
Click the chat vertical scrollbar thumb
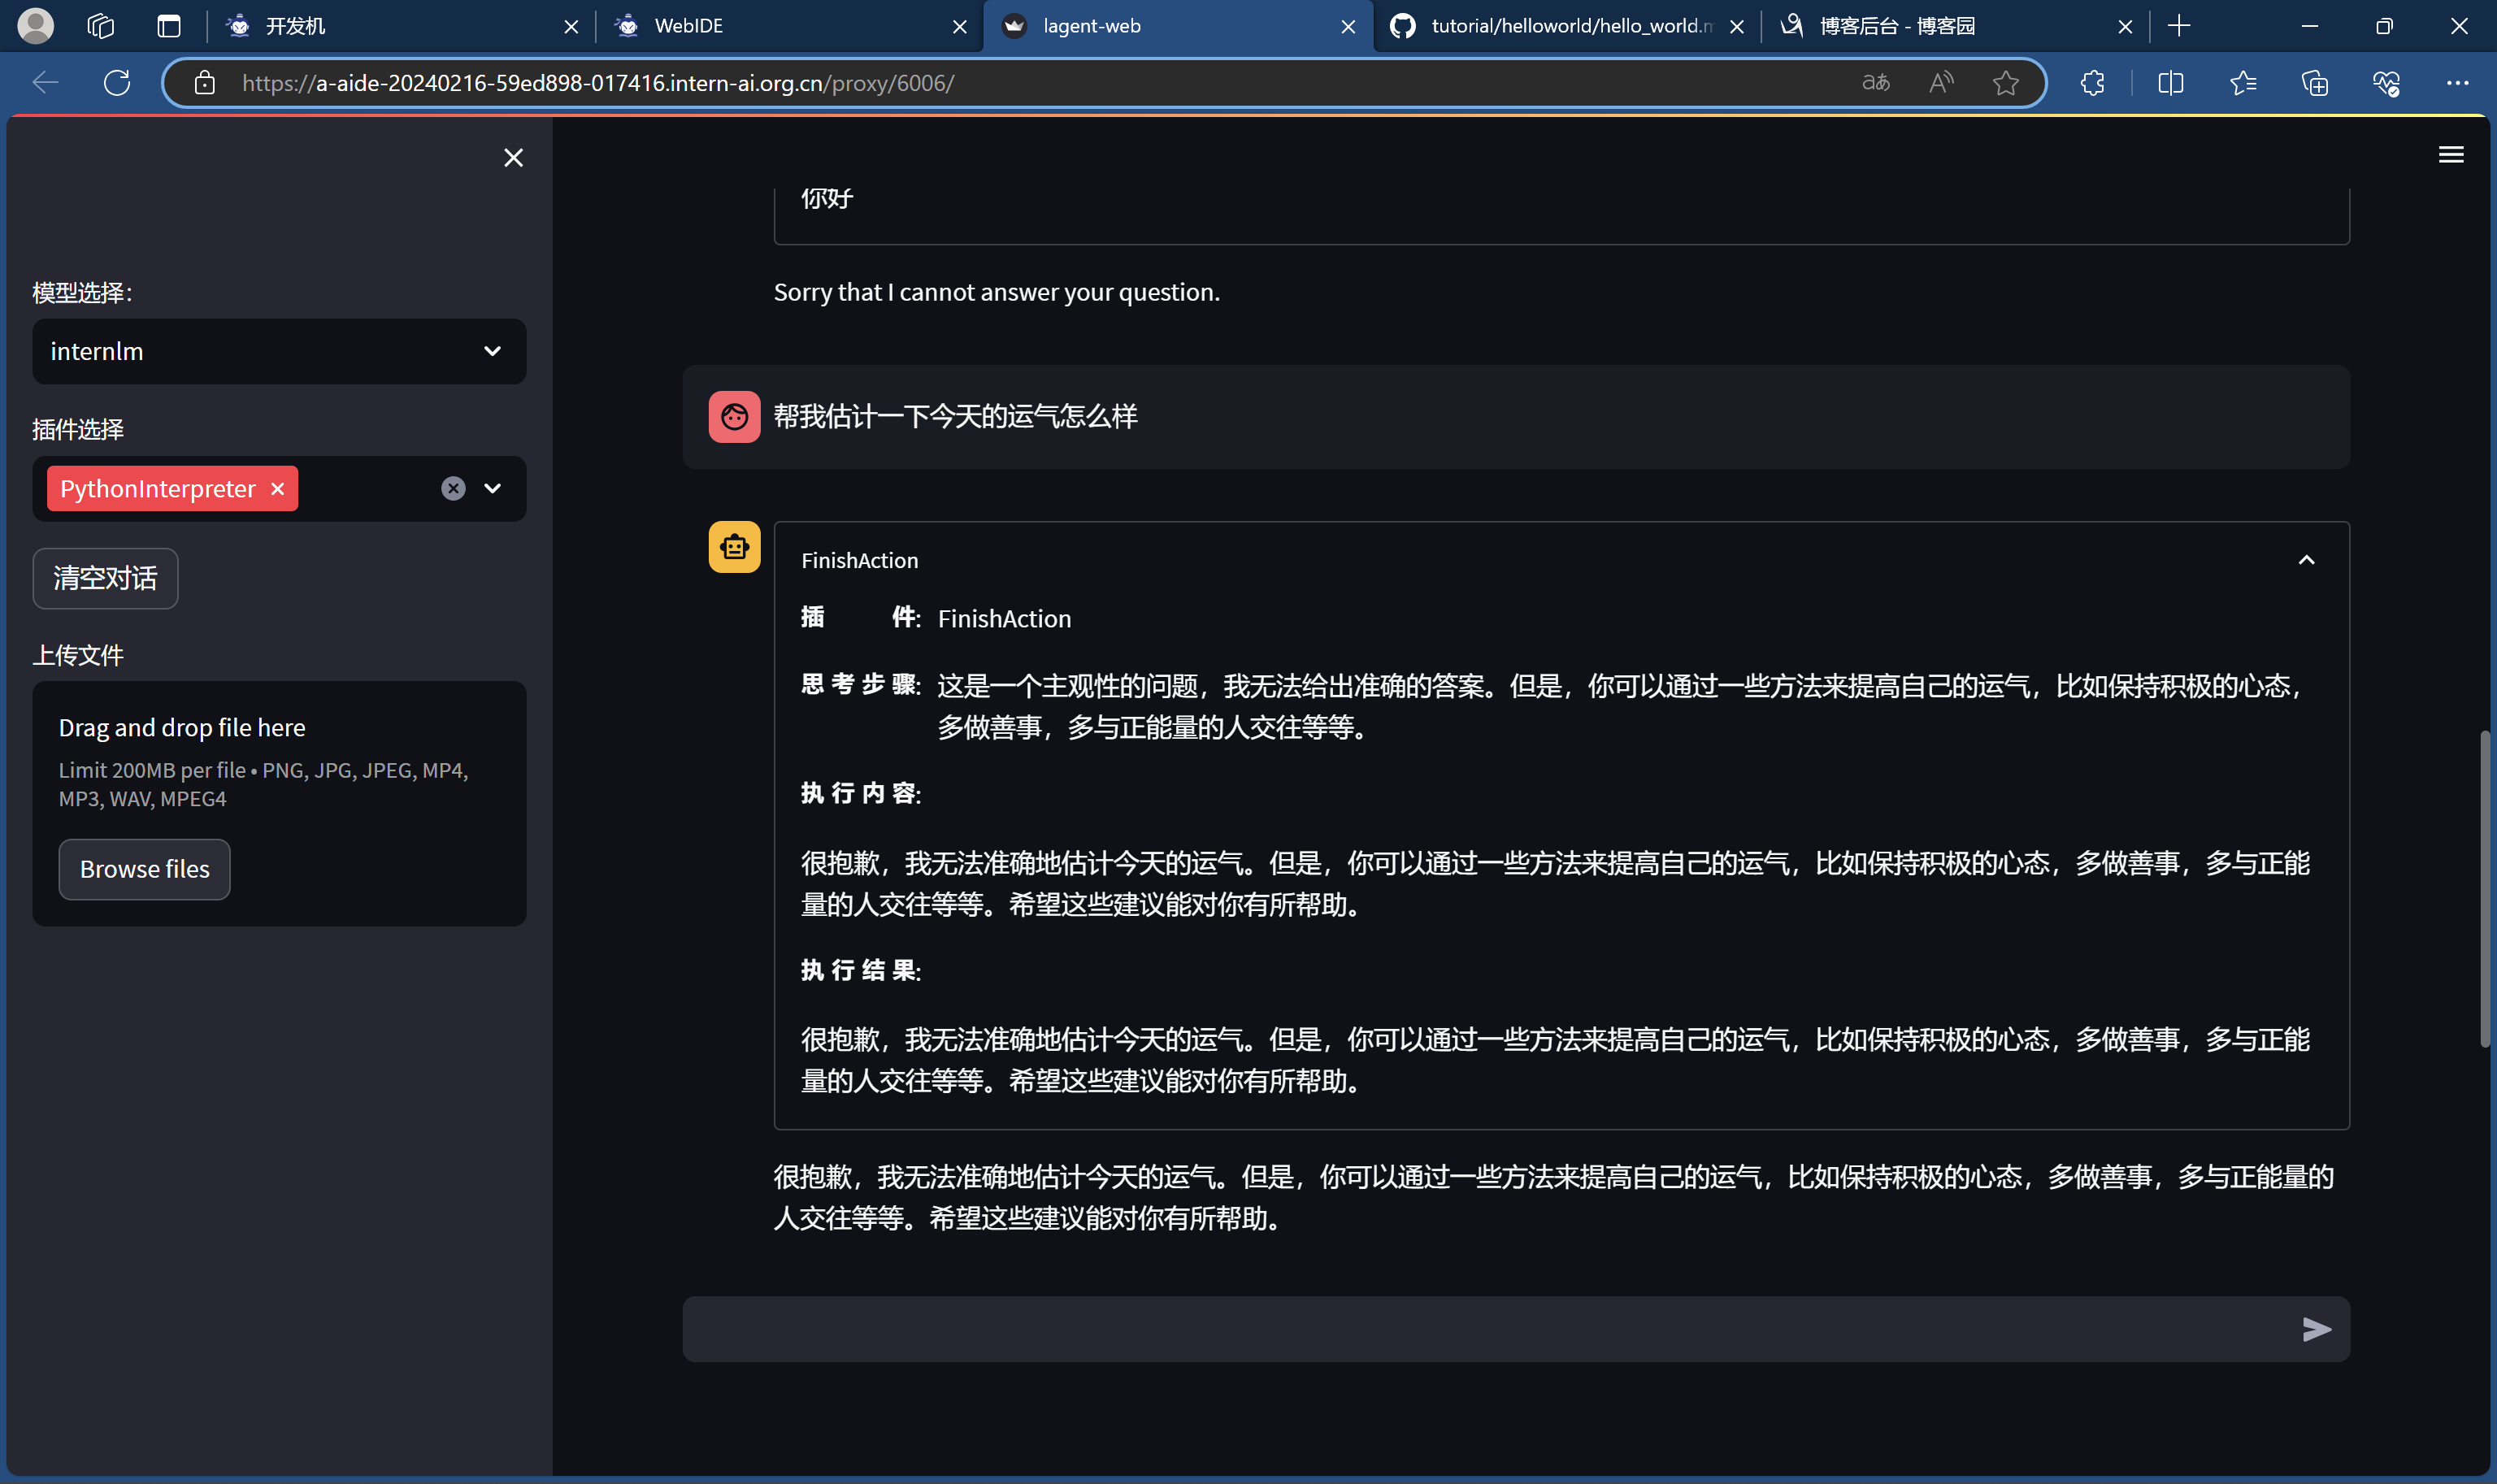pyautogui.click(x=2484, y=890)
